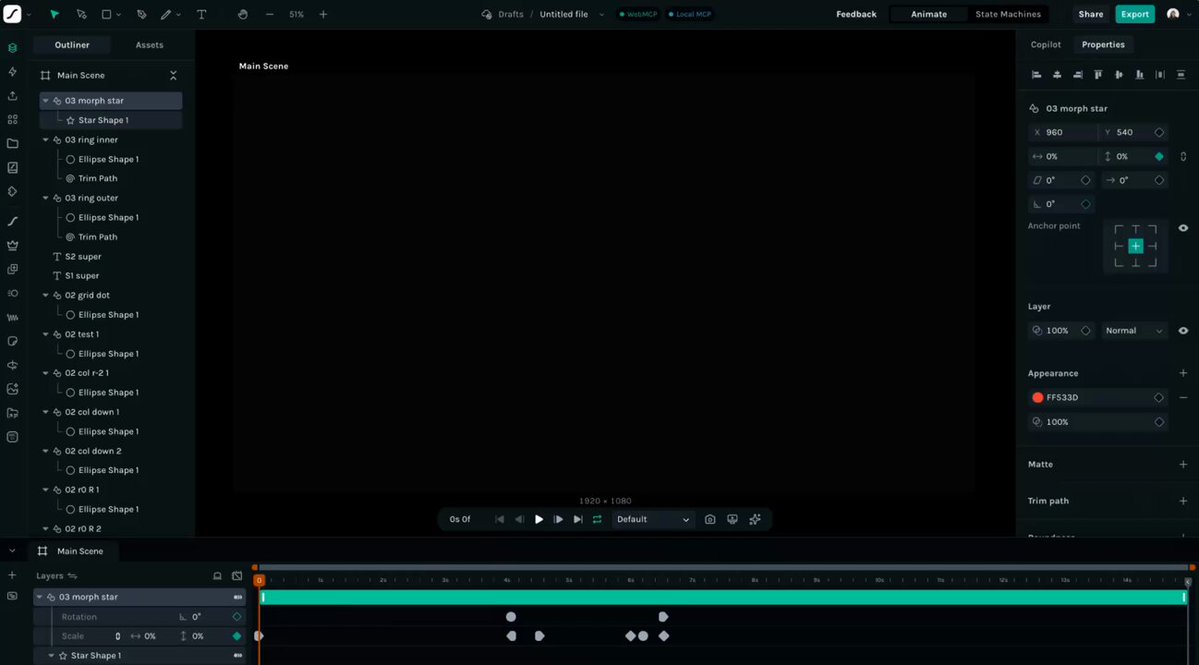
Task: Open the Drafts breadcrumb link
Action: point(510,15)
